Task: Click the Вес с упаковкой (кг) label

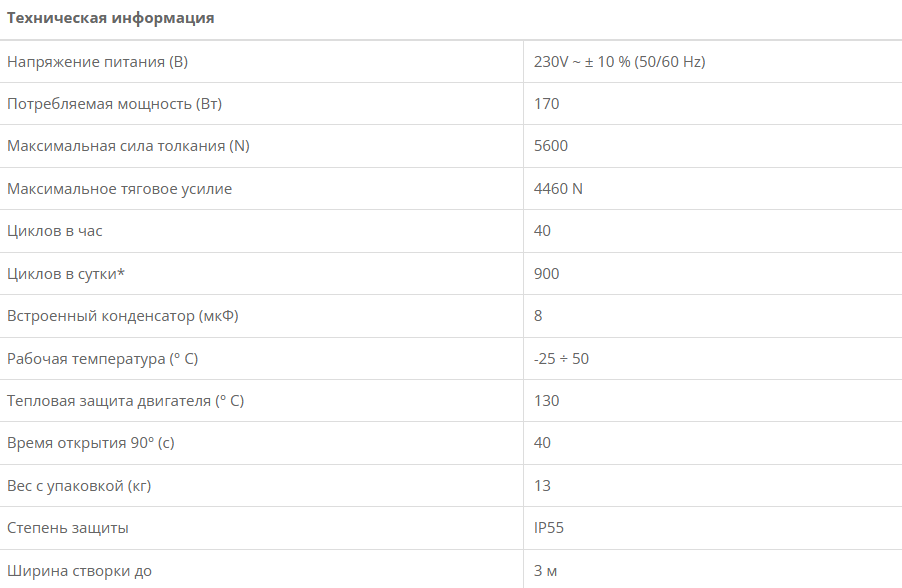Action: tap(79, 486)
